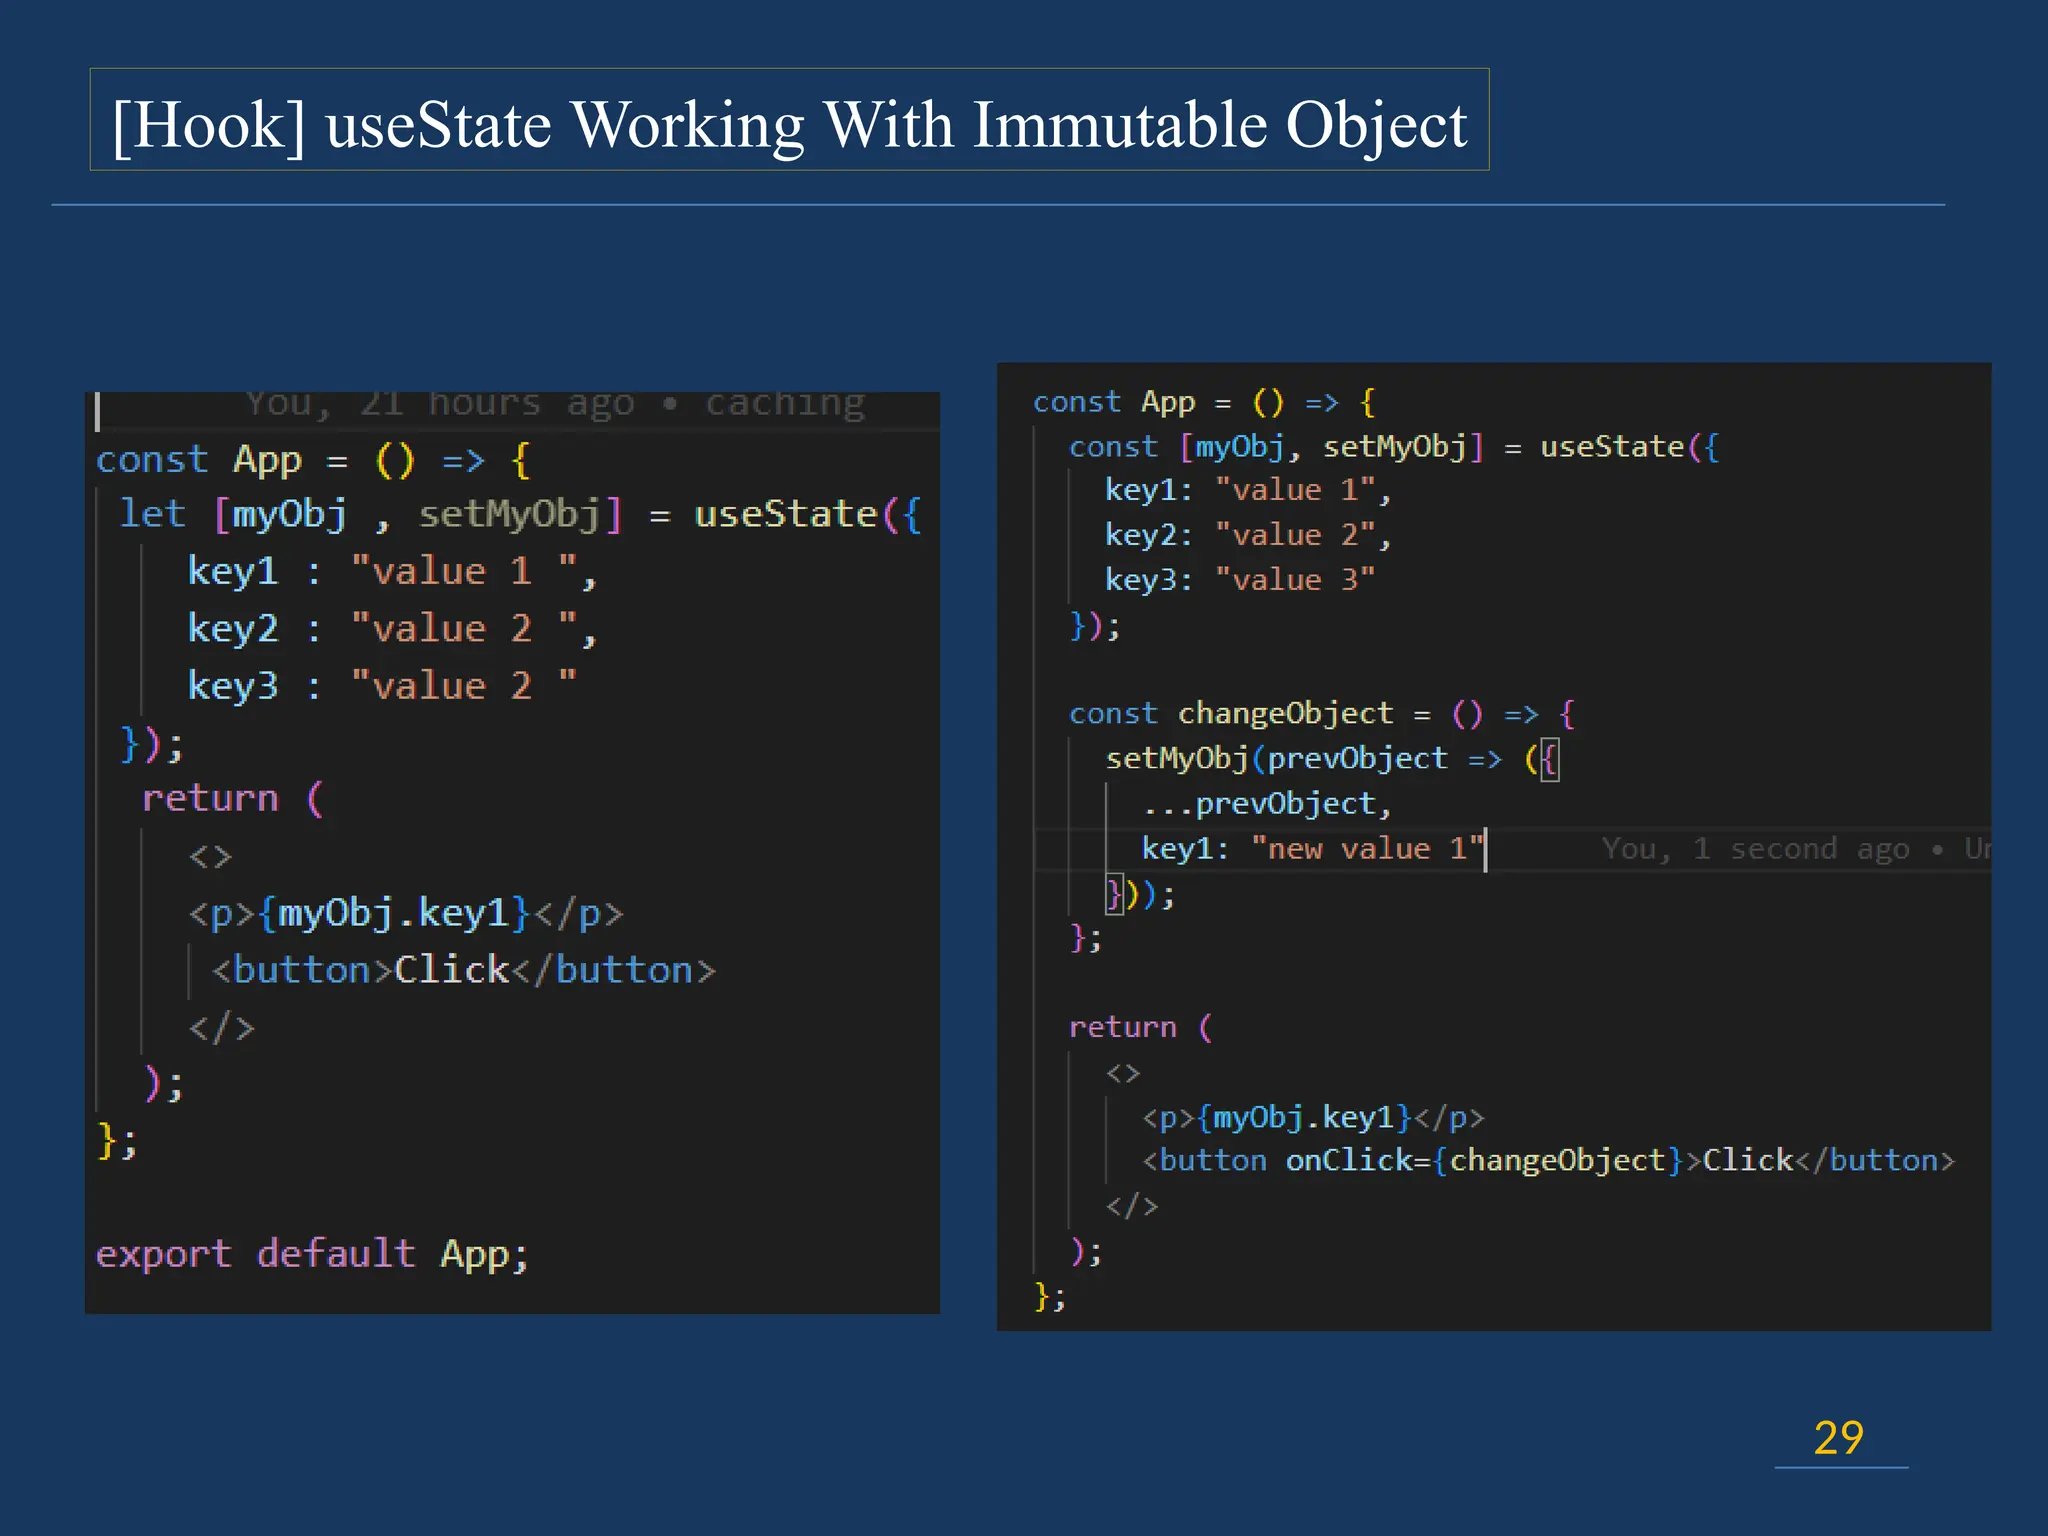Click the 'let [myObj , setMyObj]' declaration
The width and height of the screenshot is (2048, 1536).
370,514
